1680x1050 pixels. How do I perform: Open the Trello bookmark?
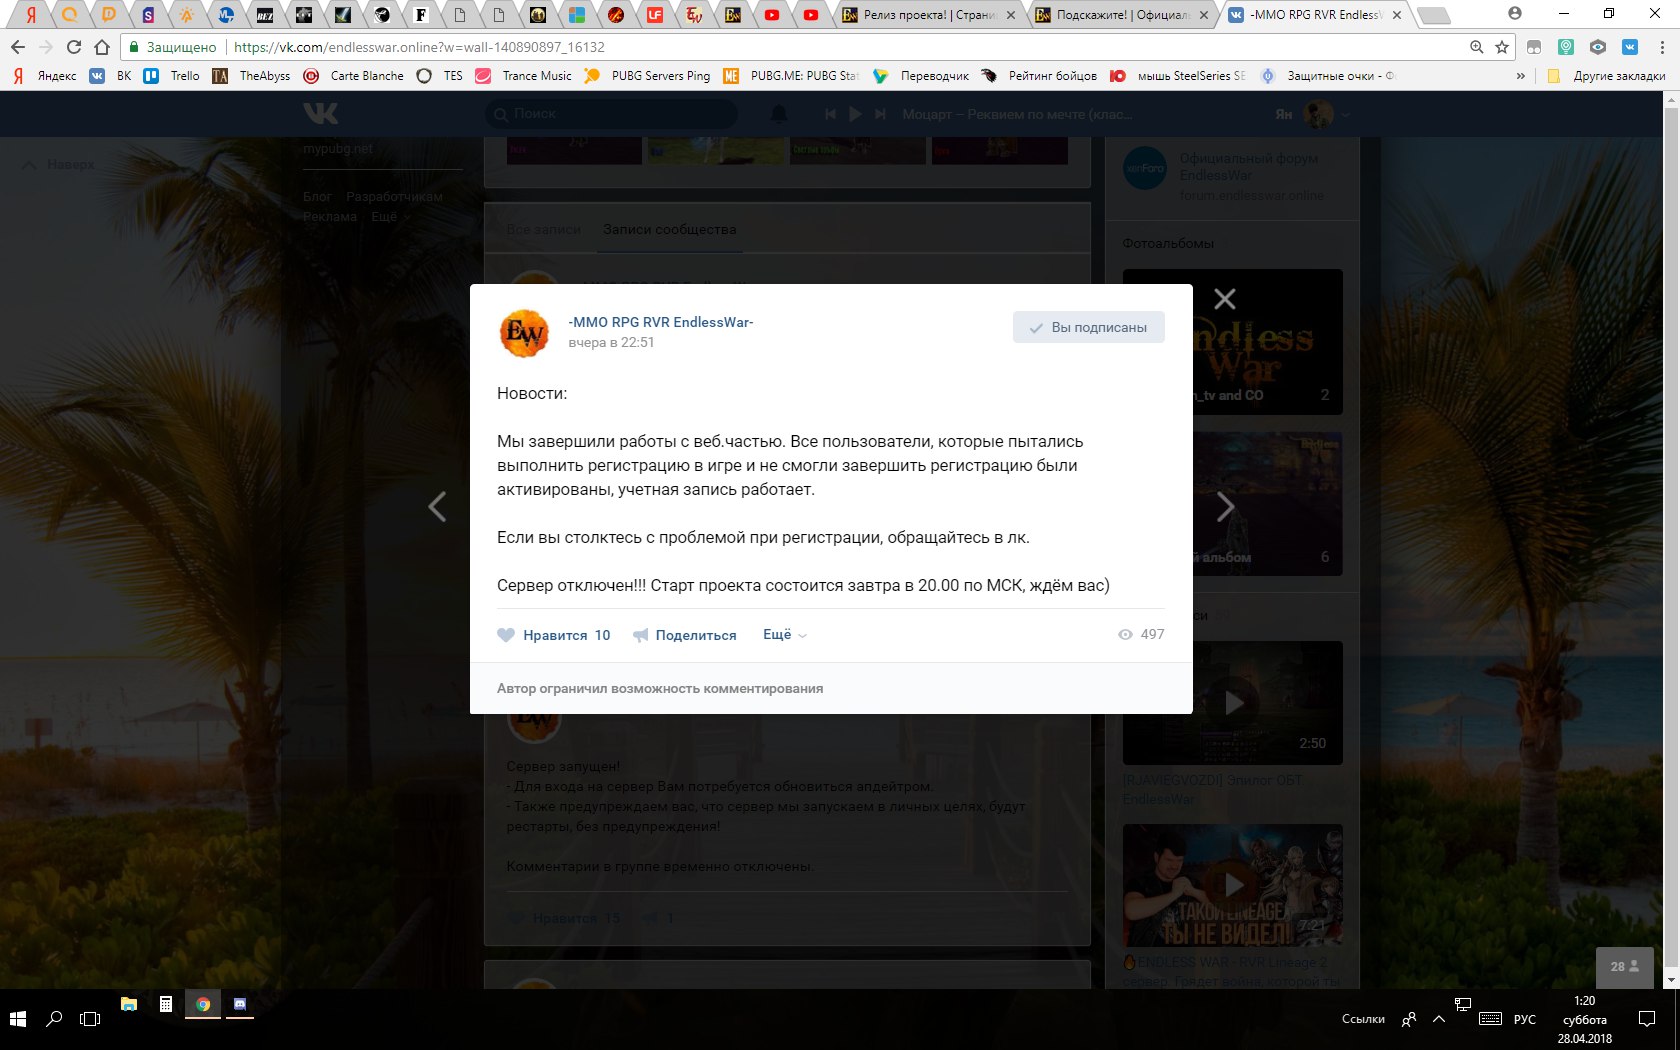pyautogui.click(x=172, y=76)
